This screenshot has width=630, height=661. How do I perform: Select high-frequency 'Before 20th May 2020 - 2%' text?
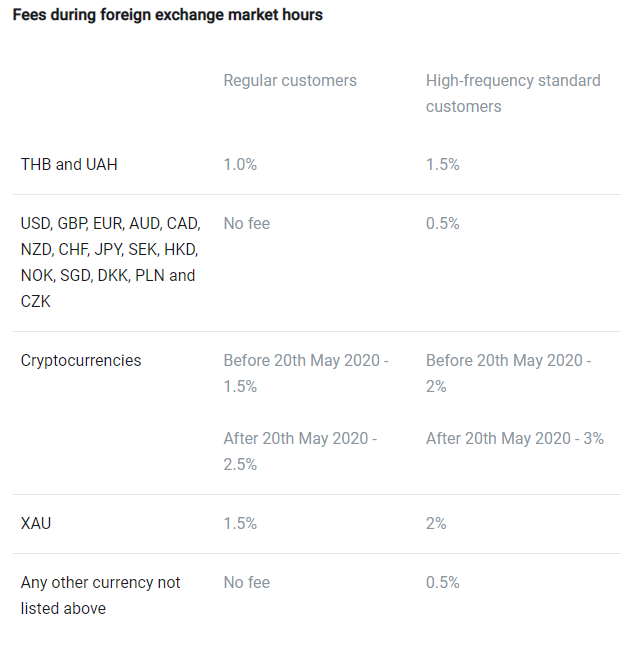(x=508, y=373)
